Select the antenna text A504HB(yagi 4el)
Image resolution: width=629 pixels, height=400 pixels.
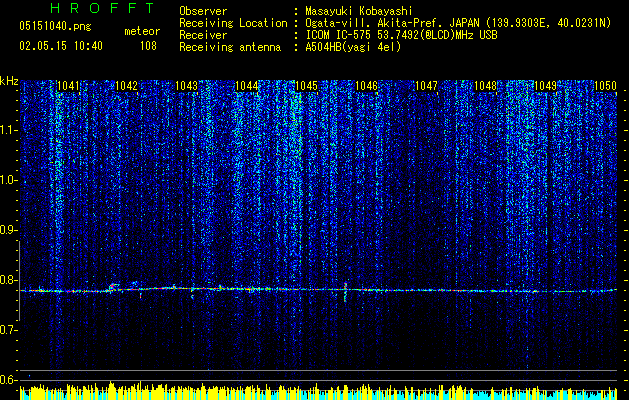click(353, 47)
